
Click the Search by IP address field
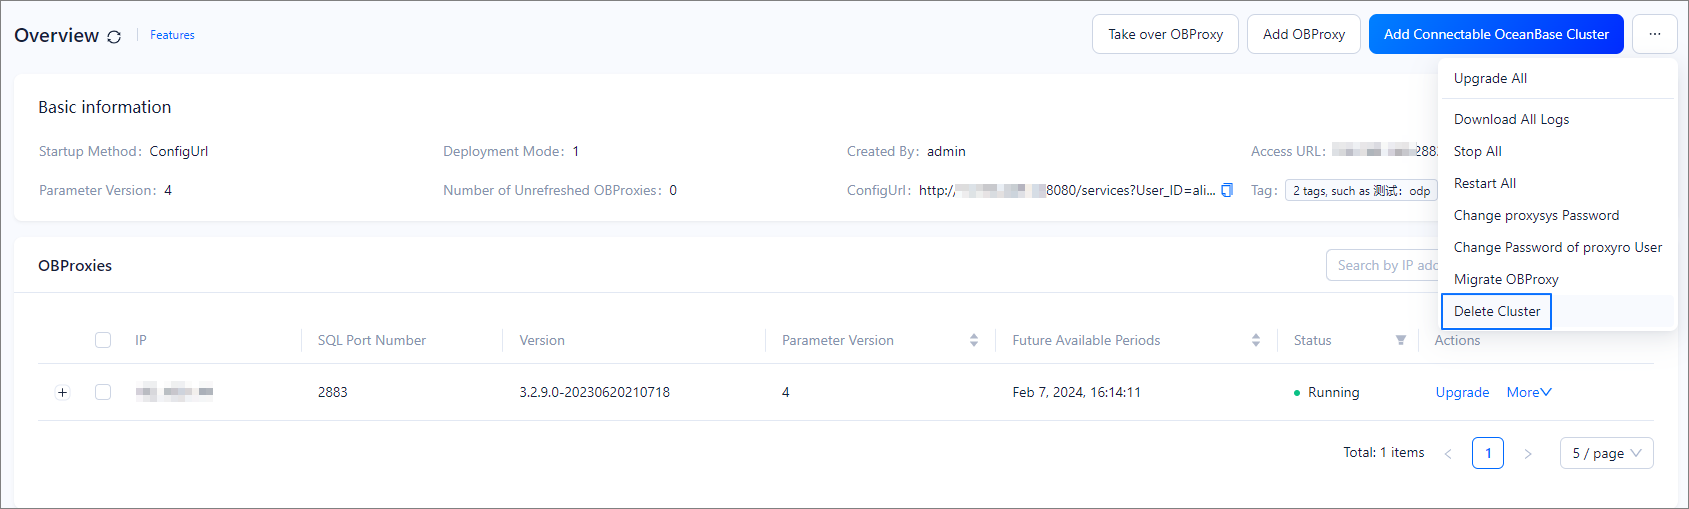(1385, 265)
